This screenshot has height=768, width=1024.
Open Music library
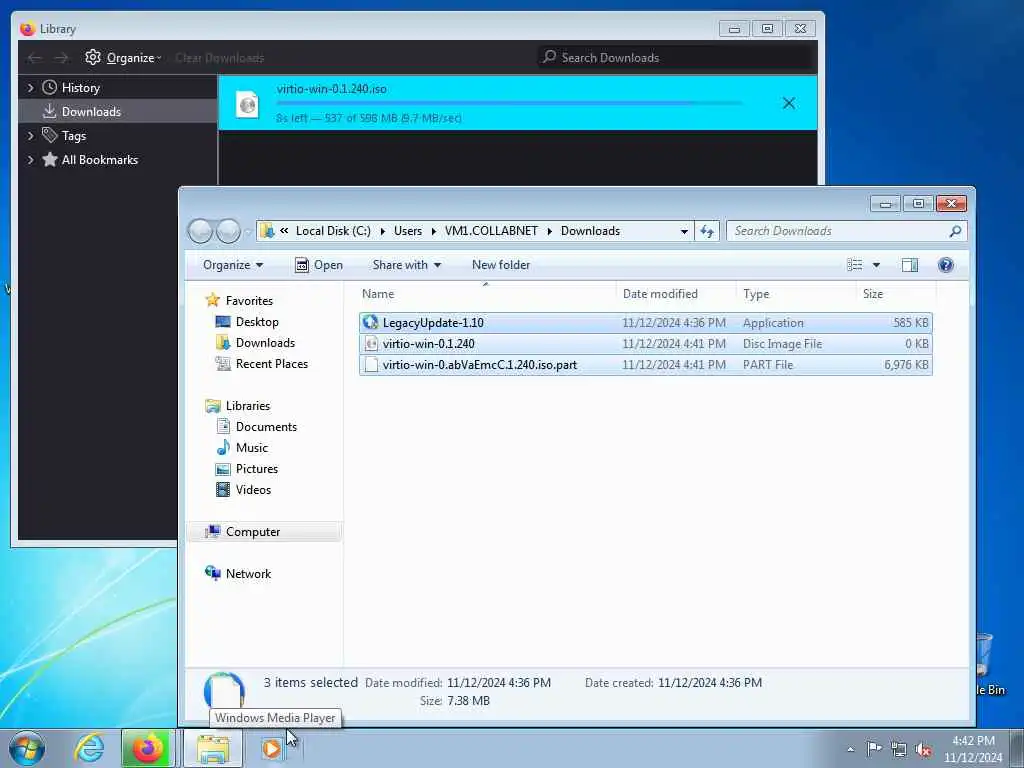click(251, 447)
